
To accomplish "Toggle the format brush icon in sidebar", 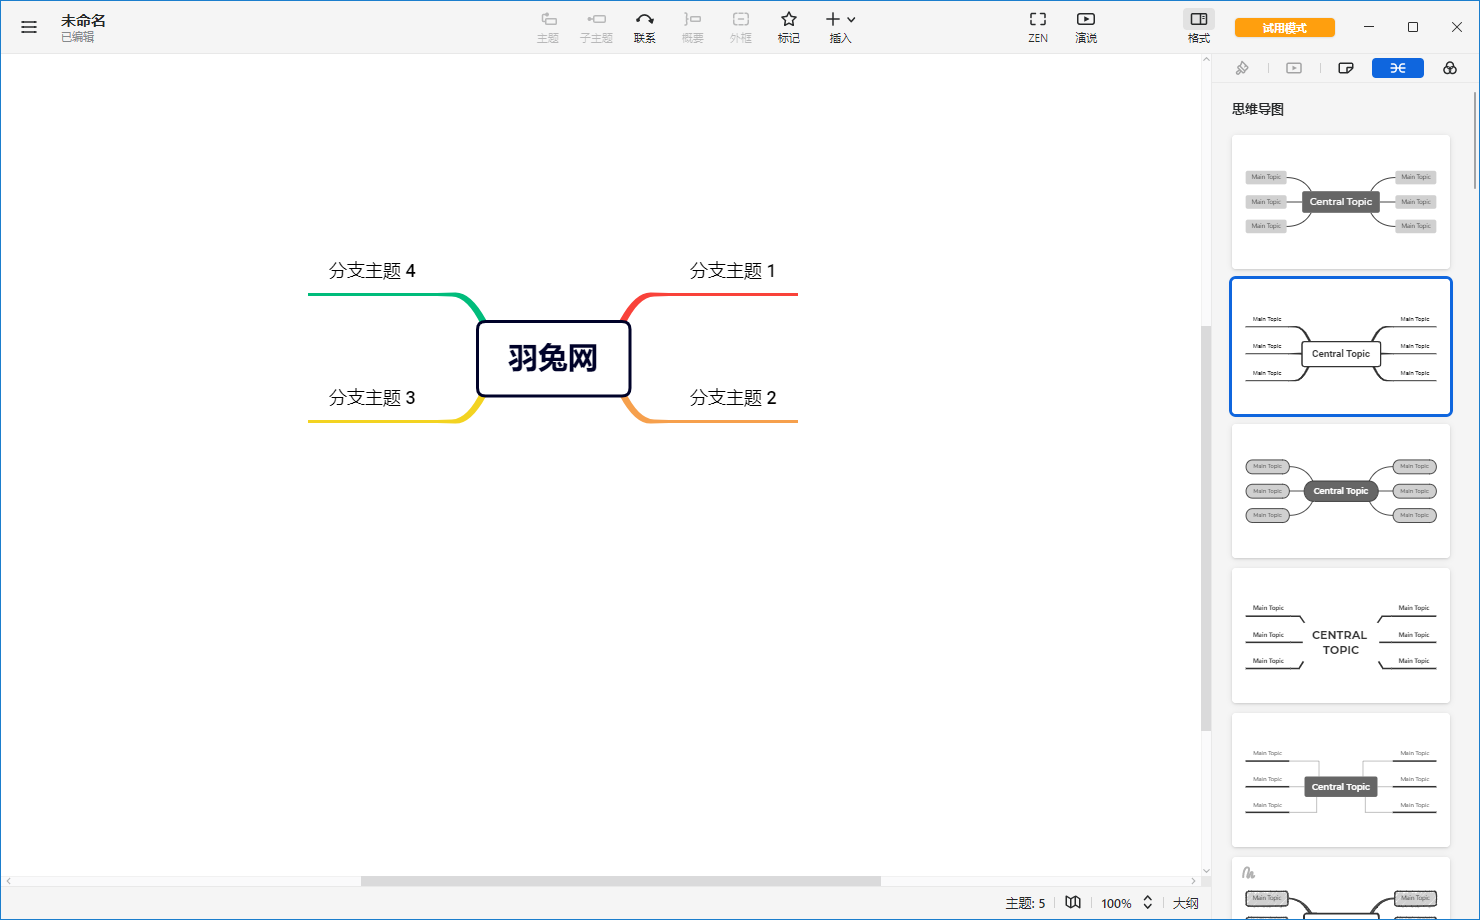I will tap(1243, 67).
